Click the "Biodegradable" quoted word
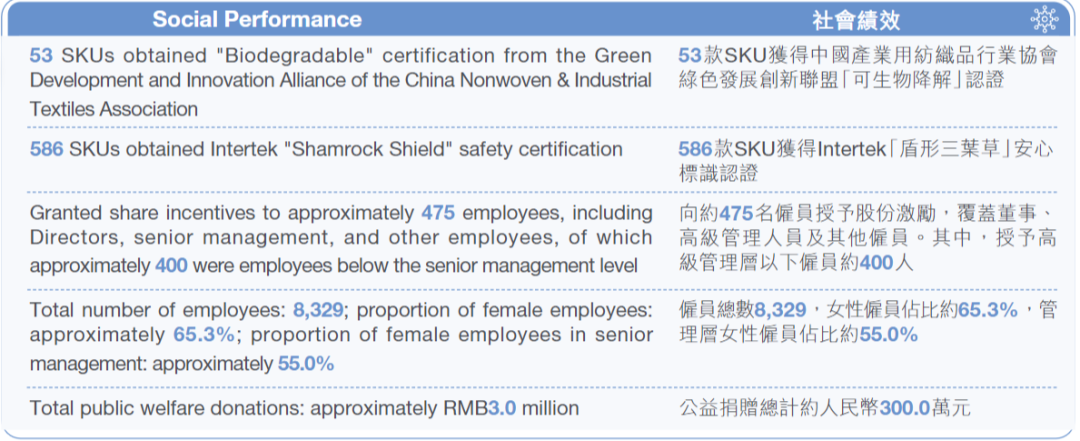The width and height of the screenshot is (1080, 441). (293, 55)
